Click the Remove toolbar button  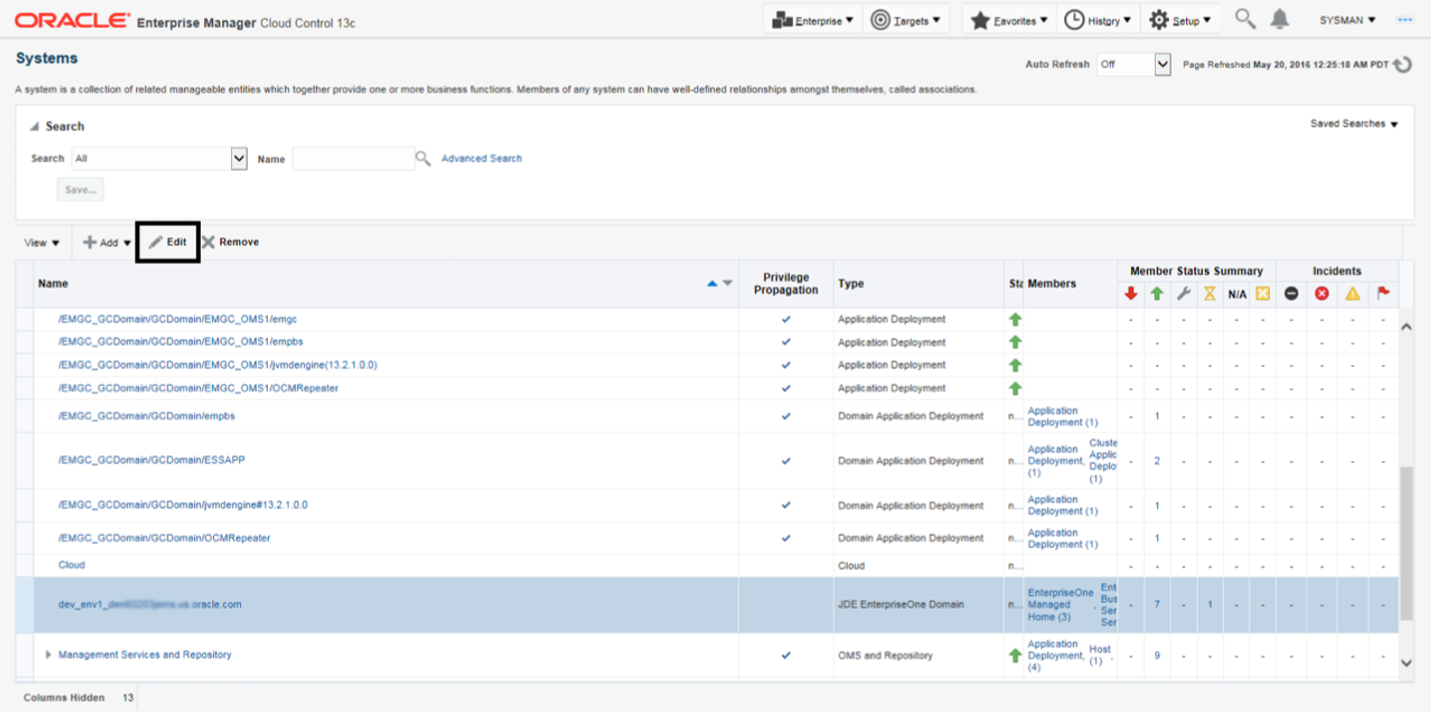[x=230, y=242]
